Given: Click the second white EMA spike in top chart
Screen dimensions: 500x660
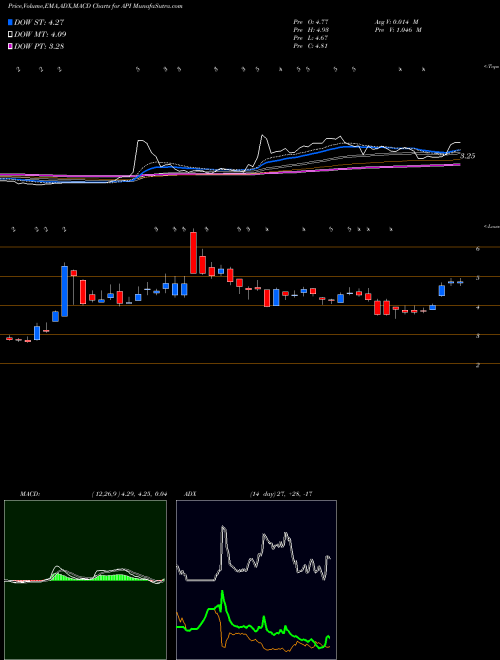Looking at the screenshot, I should click(x=263, y=137).
